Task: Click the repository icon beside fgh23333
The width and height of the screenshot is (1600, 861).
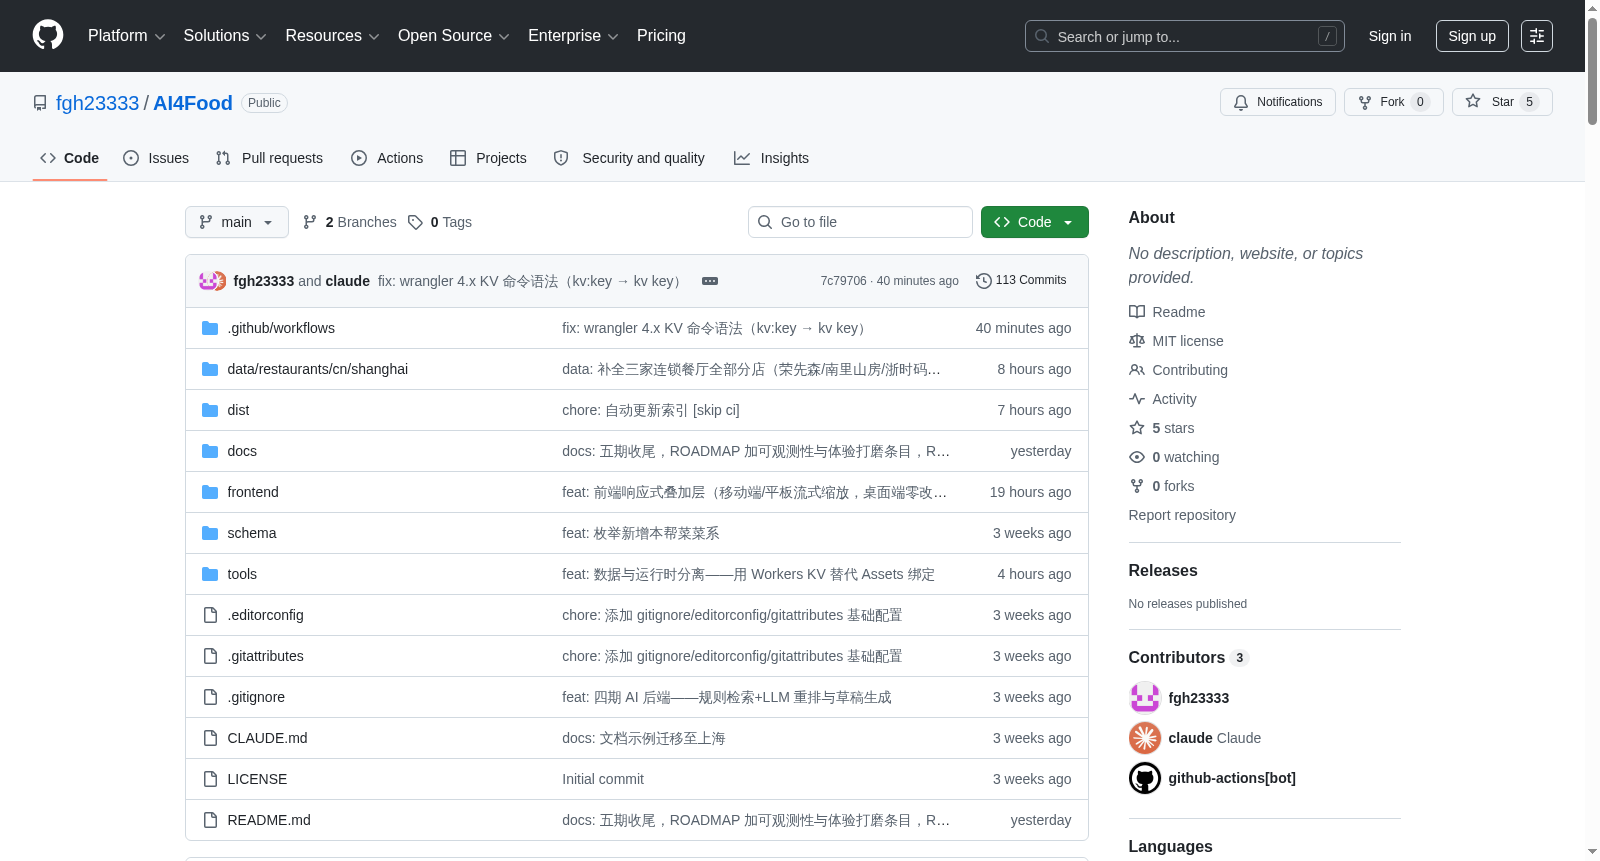Action: tap(40, 103)
